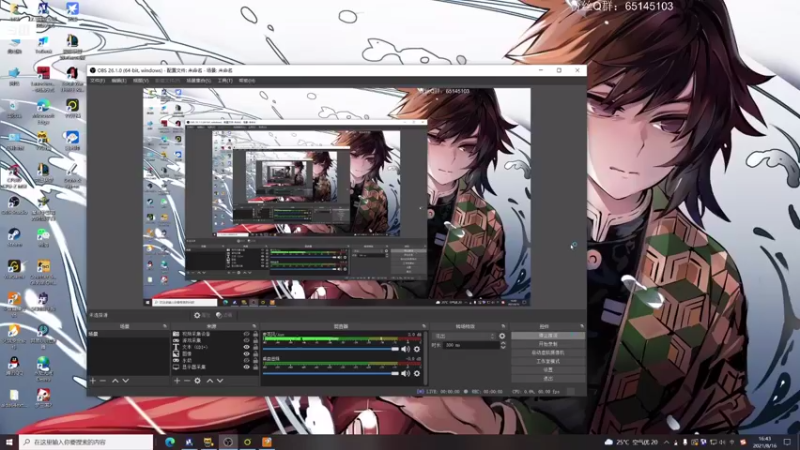Lock the 显示器采集 source
The image size is (800, 450).
[256, 367]
